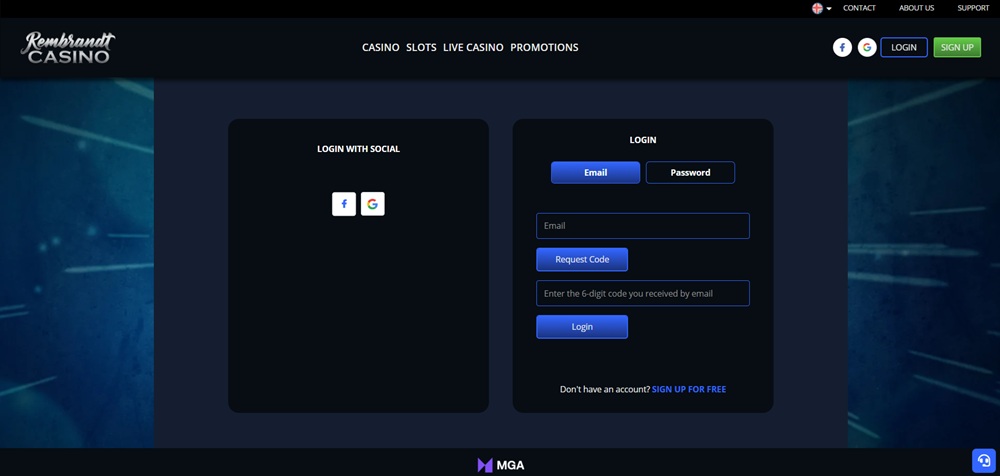Click the Login button below the code field
1000x476 pixels.
click(x=582, y=327)
